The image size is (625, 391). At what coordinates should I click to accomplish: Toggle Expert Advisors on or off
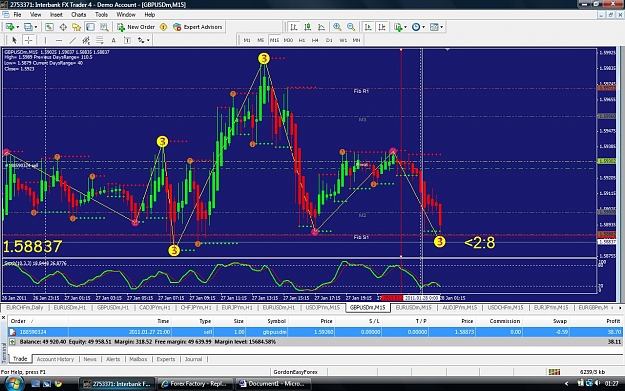pos(198,27)
